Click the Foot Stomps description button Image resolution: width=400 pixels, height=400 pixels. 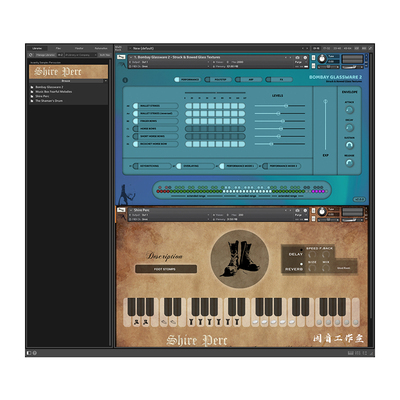(x=166, y=269)
